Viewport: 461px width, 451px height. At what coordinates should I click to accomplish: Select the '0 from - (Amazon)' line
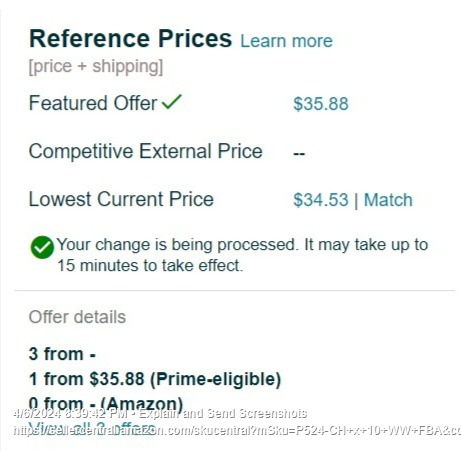pos(106,404)
